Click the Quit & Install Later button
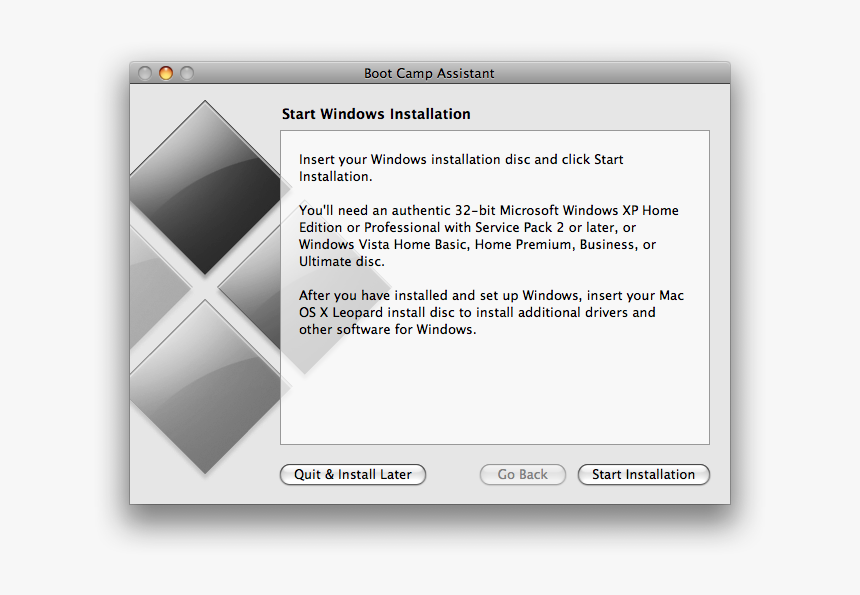The height and width of the screenshot is (595, 860). [x=353, y=474]
